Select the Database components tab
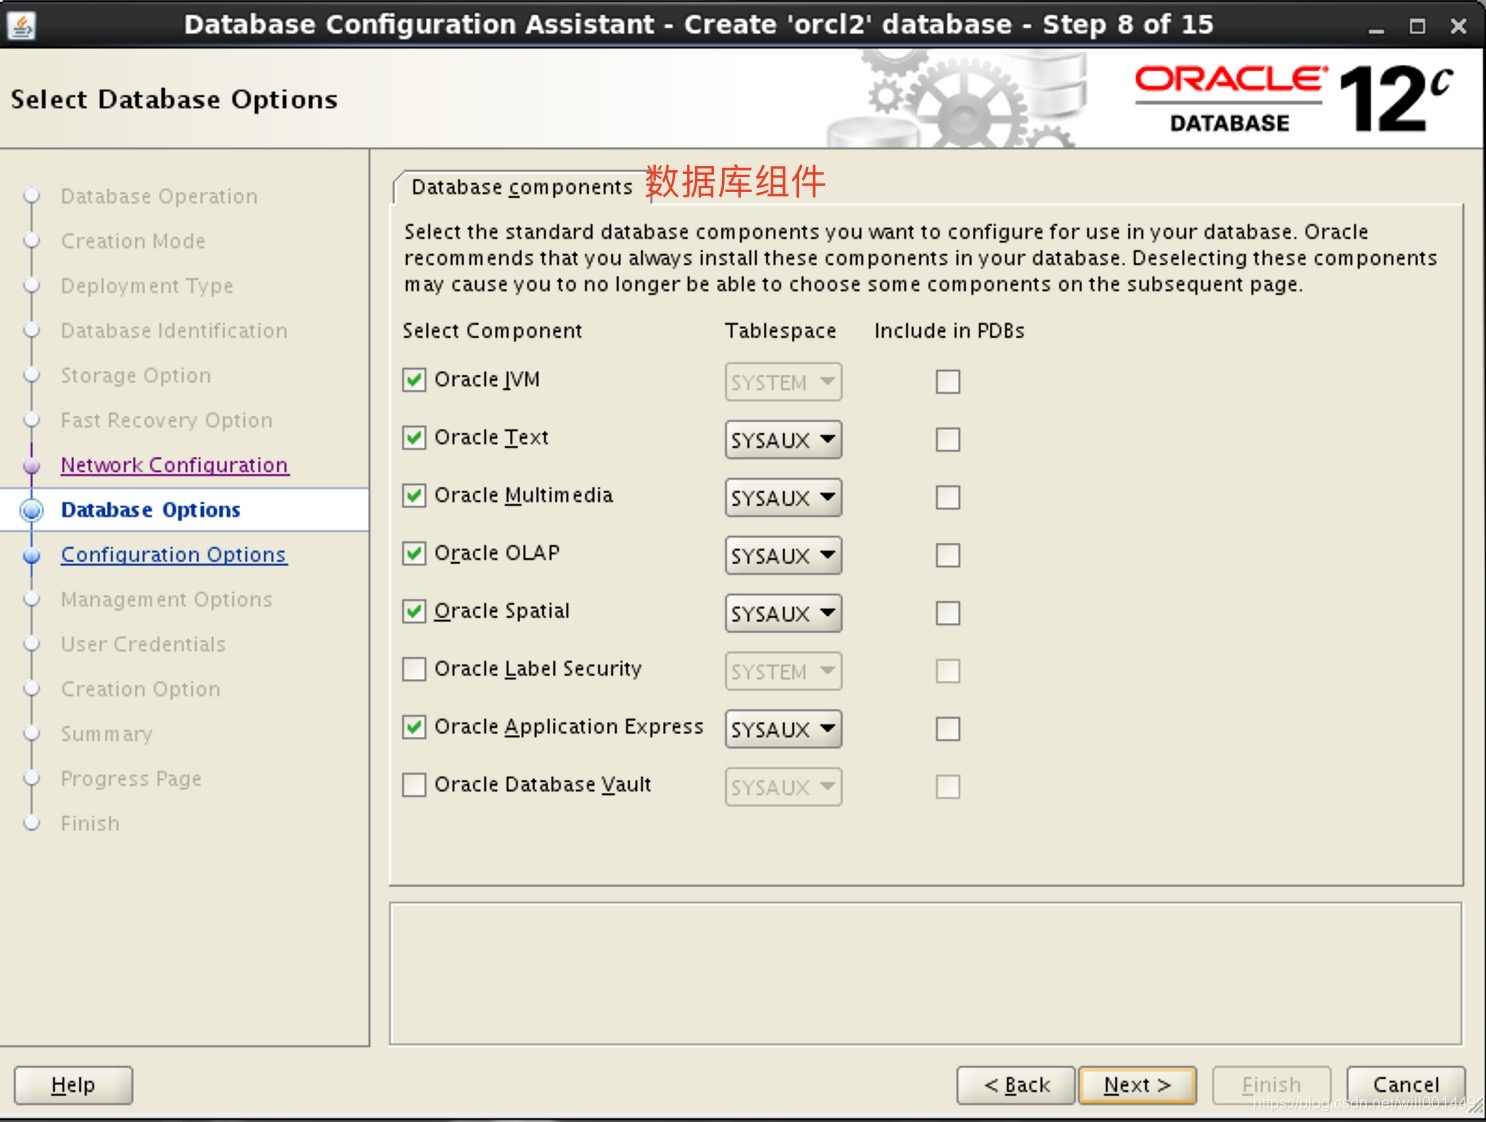Viewport: 1486px width, 1122px height. (522, 187)
